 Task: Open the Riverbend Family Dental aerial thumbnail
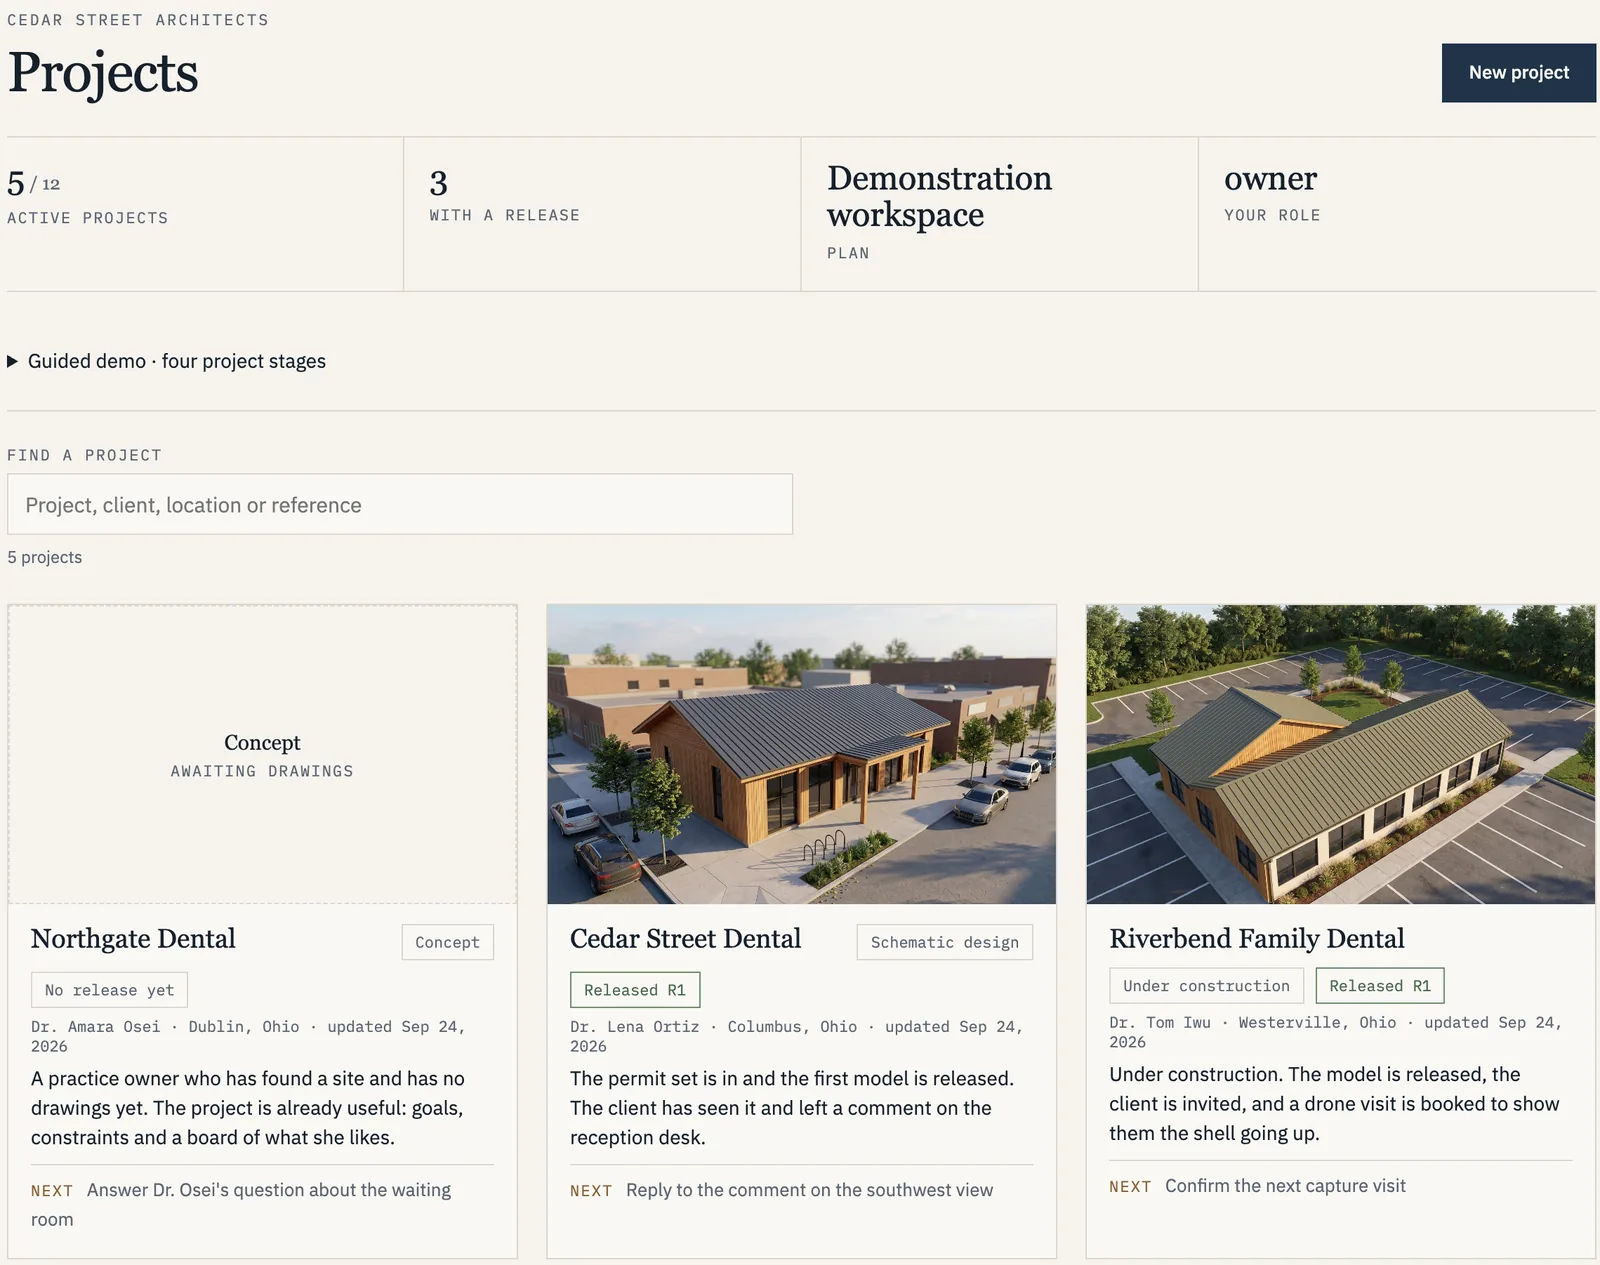[1340, 754]
